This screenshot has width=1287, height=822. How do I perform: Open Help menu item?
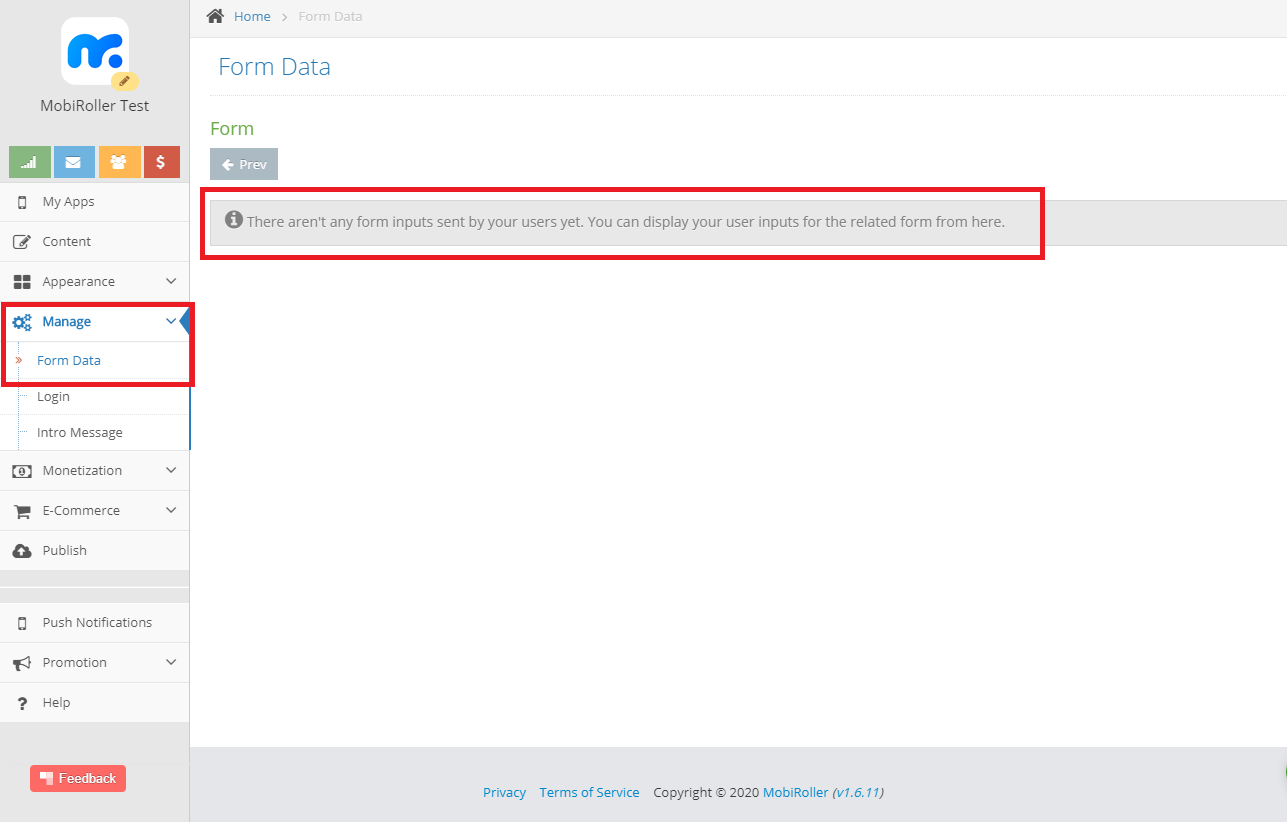(95, 703)
